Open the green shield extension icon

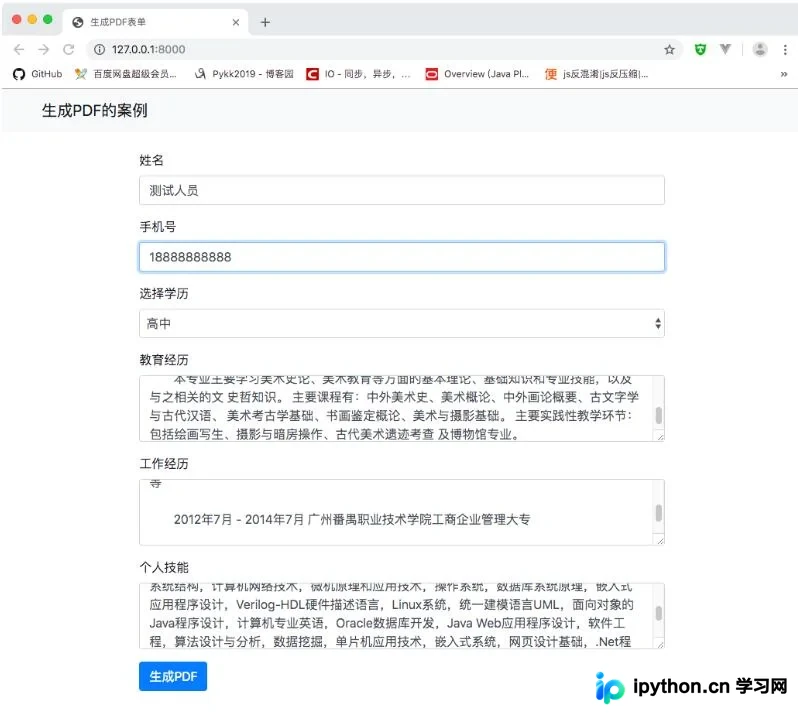click(700, 49)
